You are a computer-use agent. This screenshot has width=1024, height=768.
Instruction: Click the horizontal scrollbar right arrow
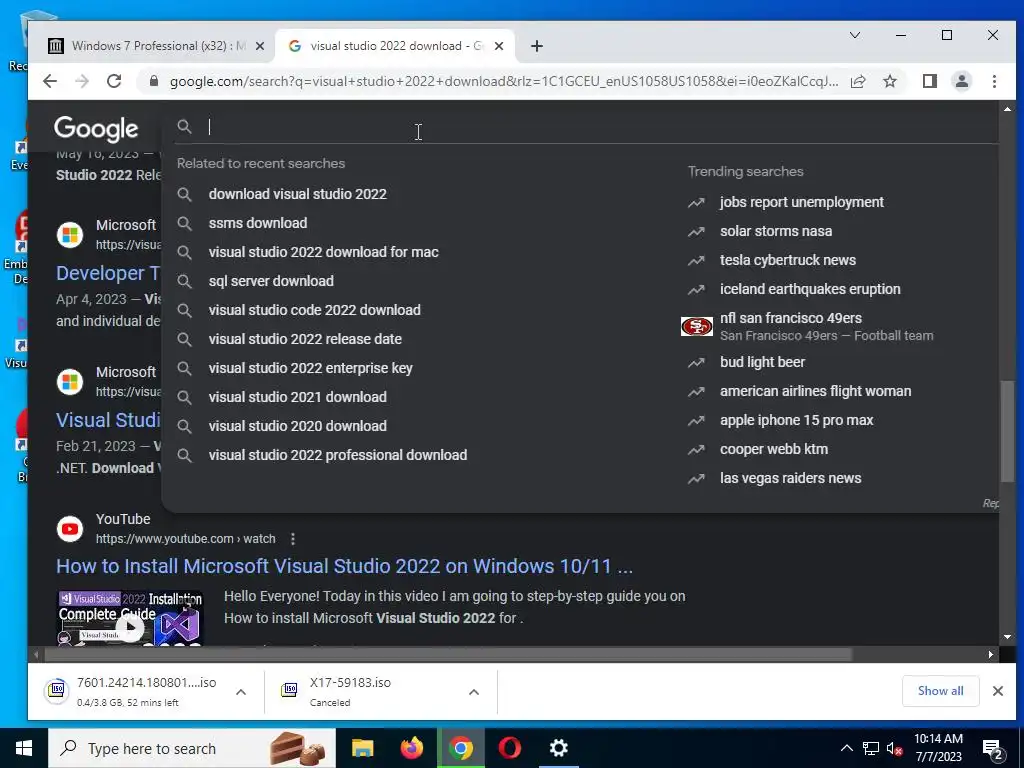coord(991,654)
